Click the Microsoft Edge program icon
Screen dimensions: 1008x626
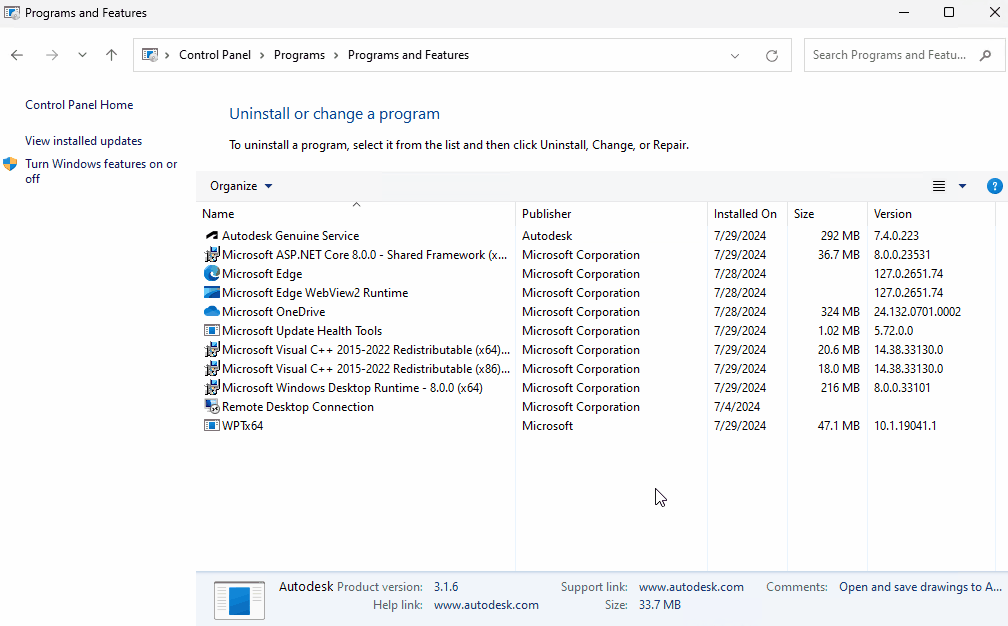coord(211,273)
